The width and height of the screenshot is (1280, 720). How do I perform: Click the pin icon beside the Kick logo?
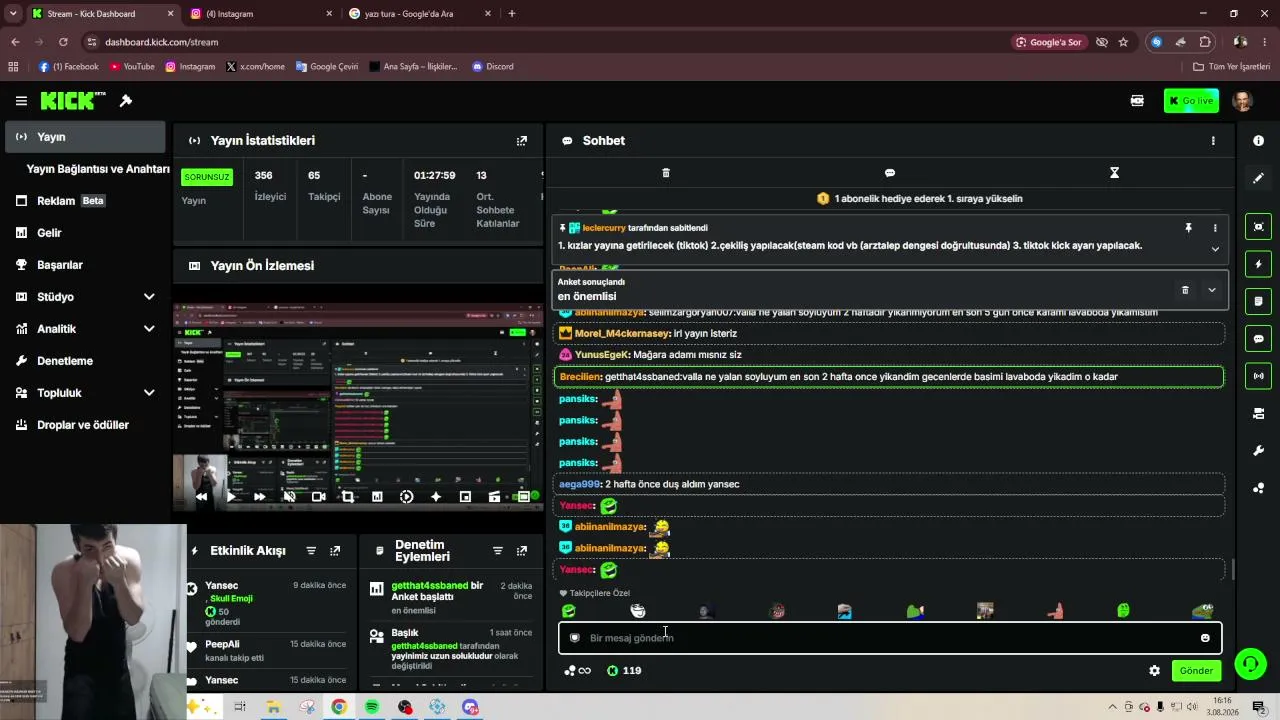126,101
